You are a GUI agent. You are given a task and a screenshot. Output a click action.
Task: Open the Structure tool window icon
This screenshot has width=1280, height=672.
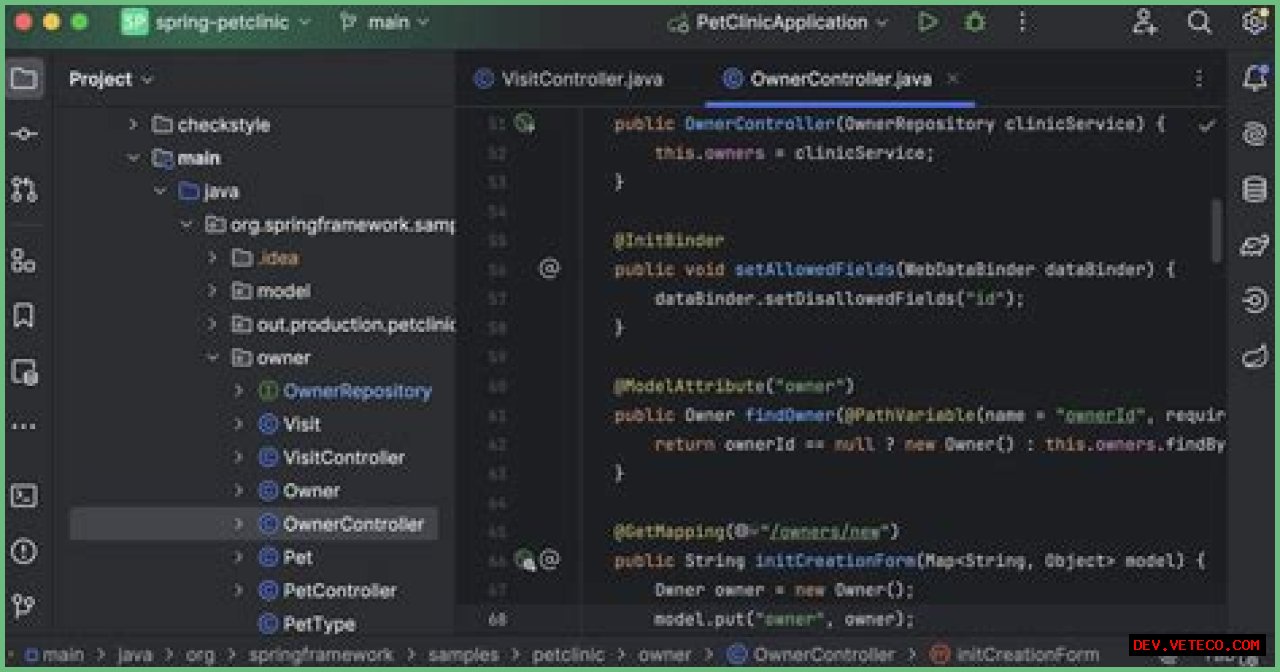coord(24,261)
